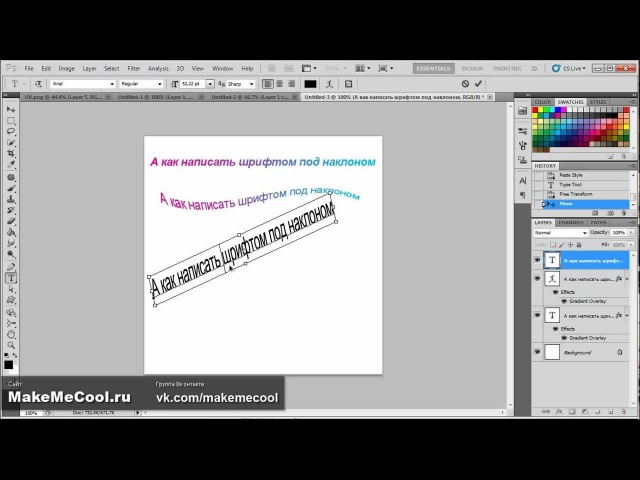The image size is (640, 480).
Task: Open the text color swatch
Action: click(310, 84)
